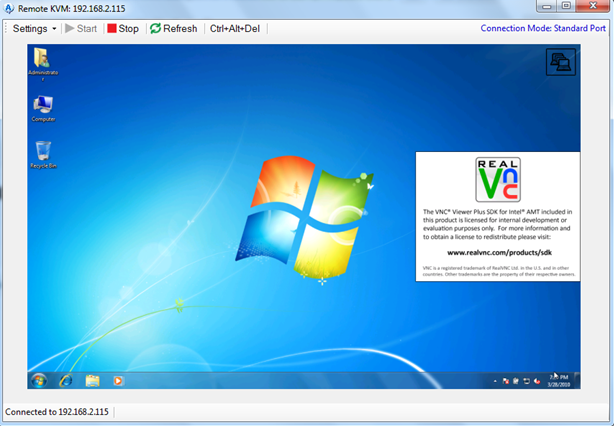Click the power plug tray icon
Image resolution: width=614 pixels, height=426 pixels.
(x=516, y=381)
